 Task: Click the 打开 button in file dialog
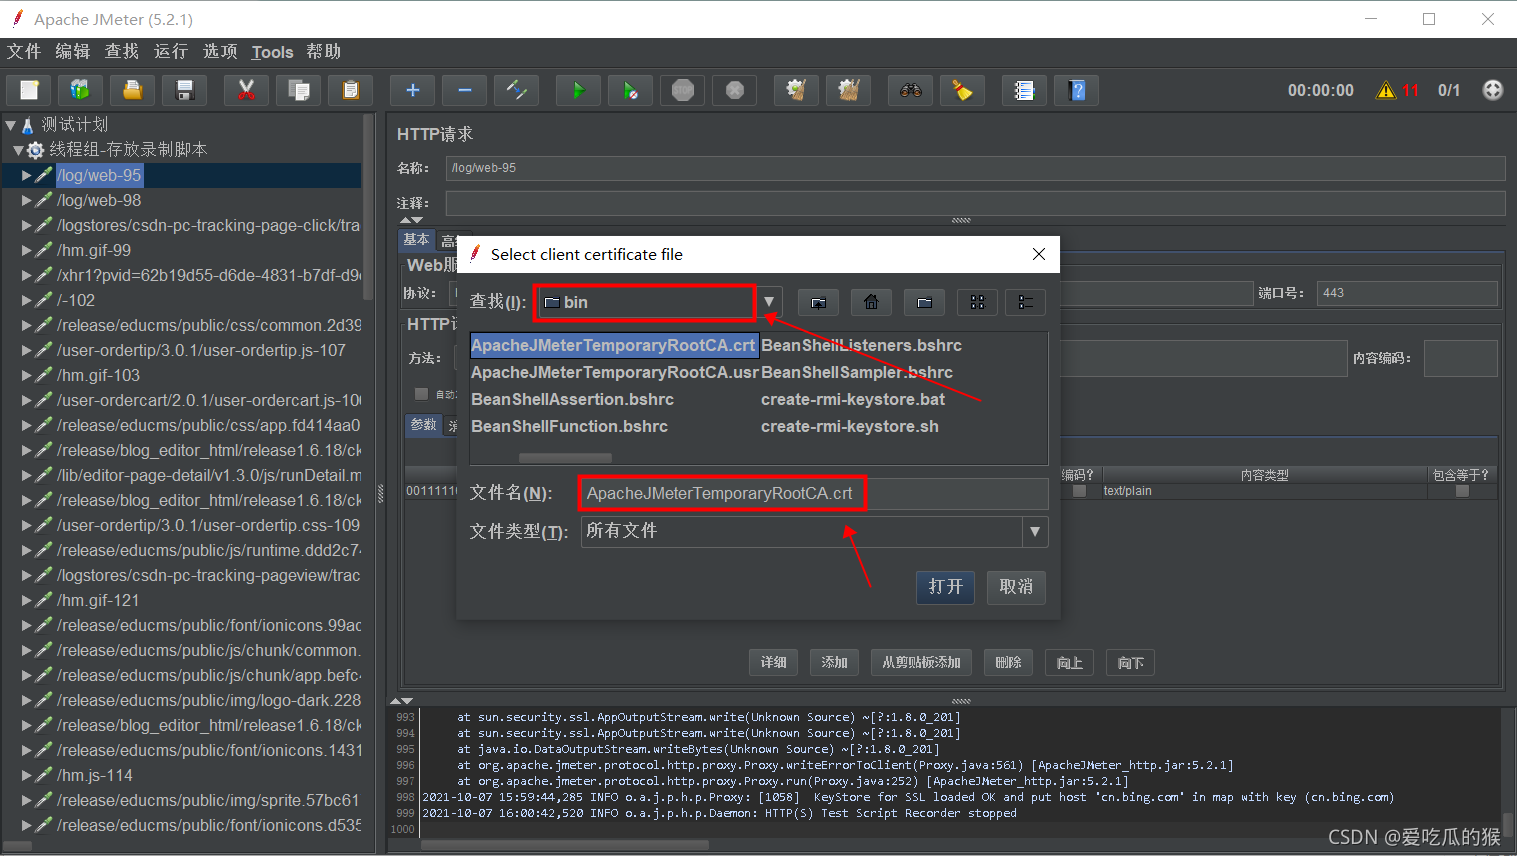pos(945,587)
